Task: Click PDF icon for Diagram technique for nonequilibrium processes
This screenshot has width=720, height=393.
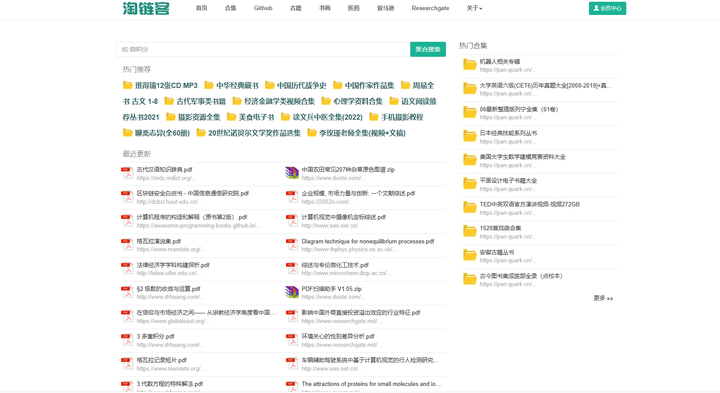Action: click(x=292, y=245)
